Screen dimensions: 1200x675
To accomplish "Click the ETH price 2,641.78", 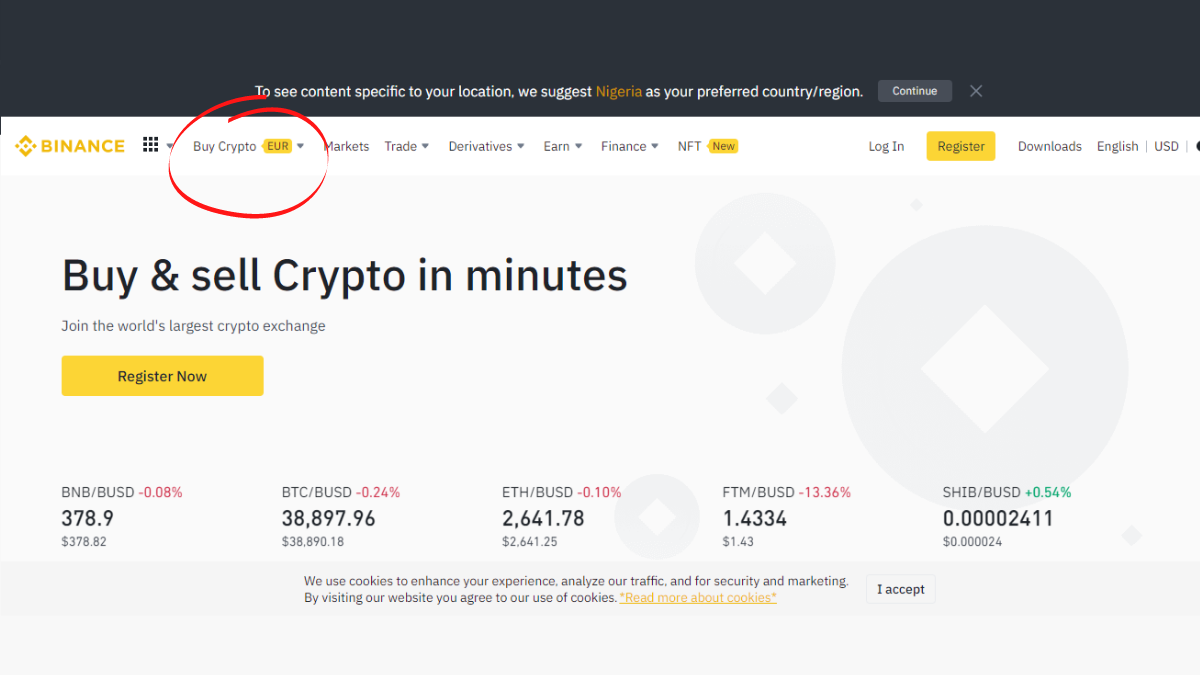I will click(543, 519).
